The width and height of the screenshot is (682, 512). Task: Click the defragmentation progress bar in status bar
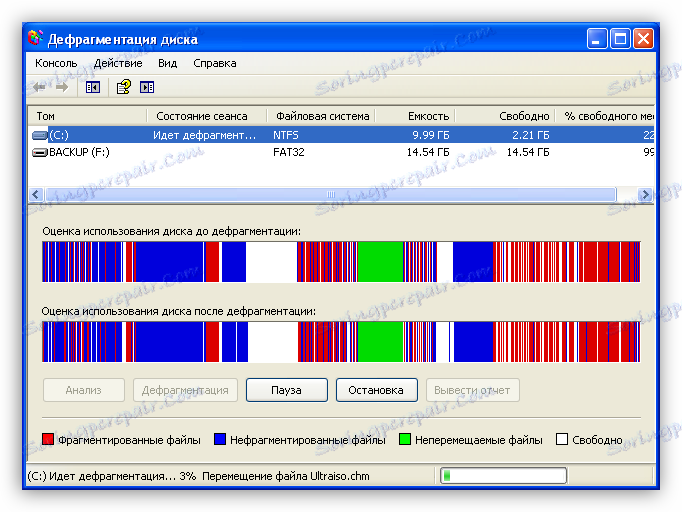(503, 475)
